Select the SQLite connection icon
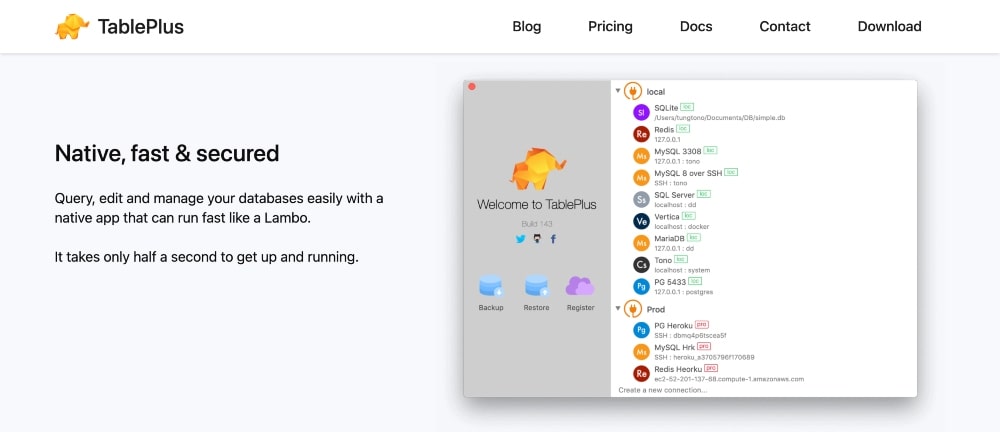This screenshot has height=432, width=1000. [641, 113]
